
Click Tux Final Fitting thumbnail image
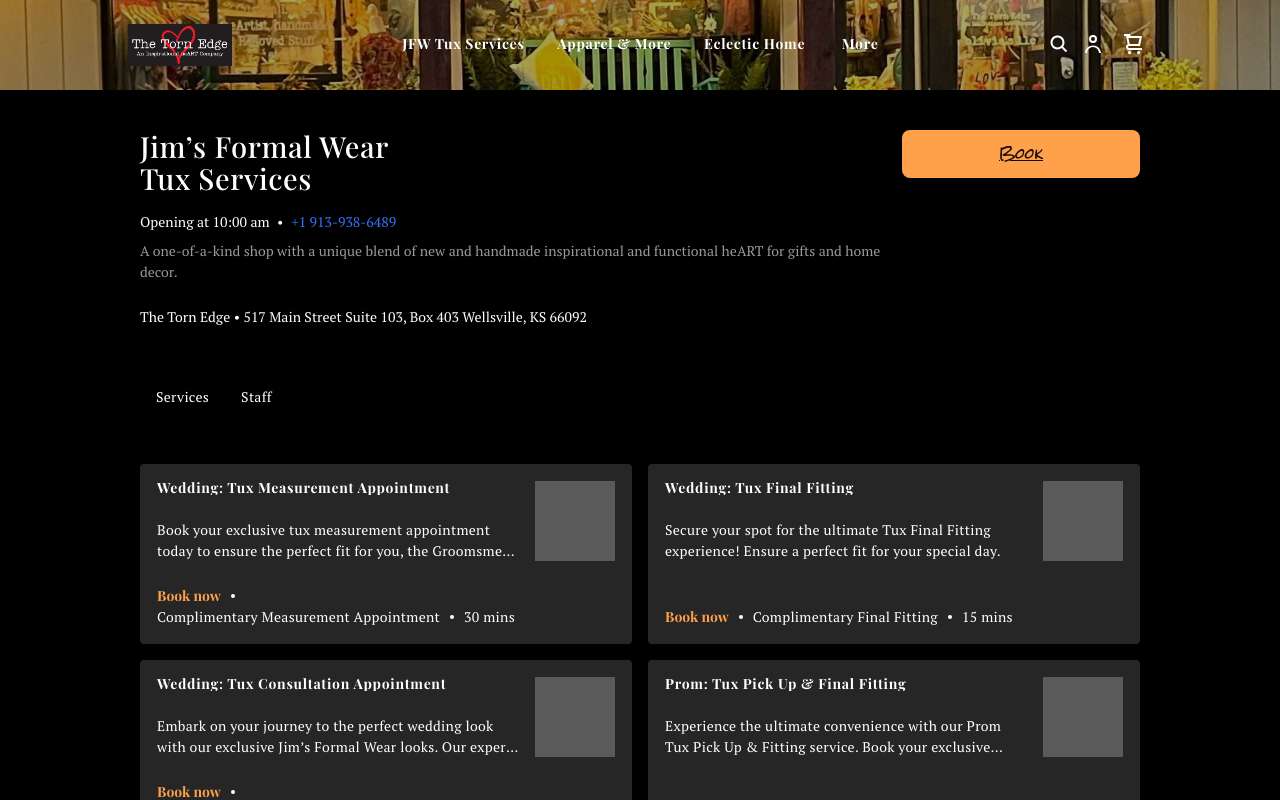point(1083,521)
